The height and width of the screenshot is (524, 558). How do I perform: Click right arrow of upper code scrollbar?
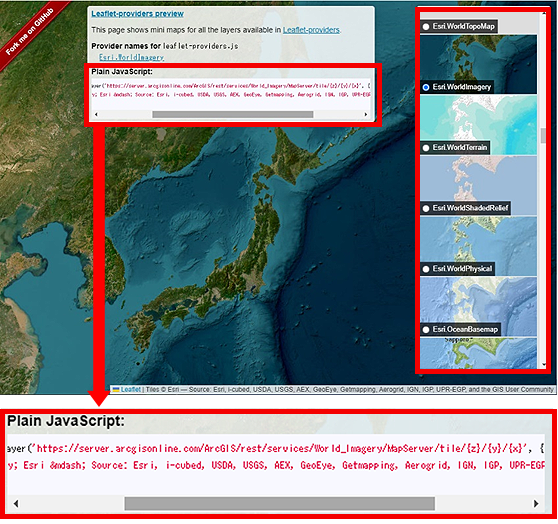coord(365,114)
